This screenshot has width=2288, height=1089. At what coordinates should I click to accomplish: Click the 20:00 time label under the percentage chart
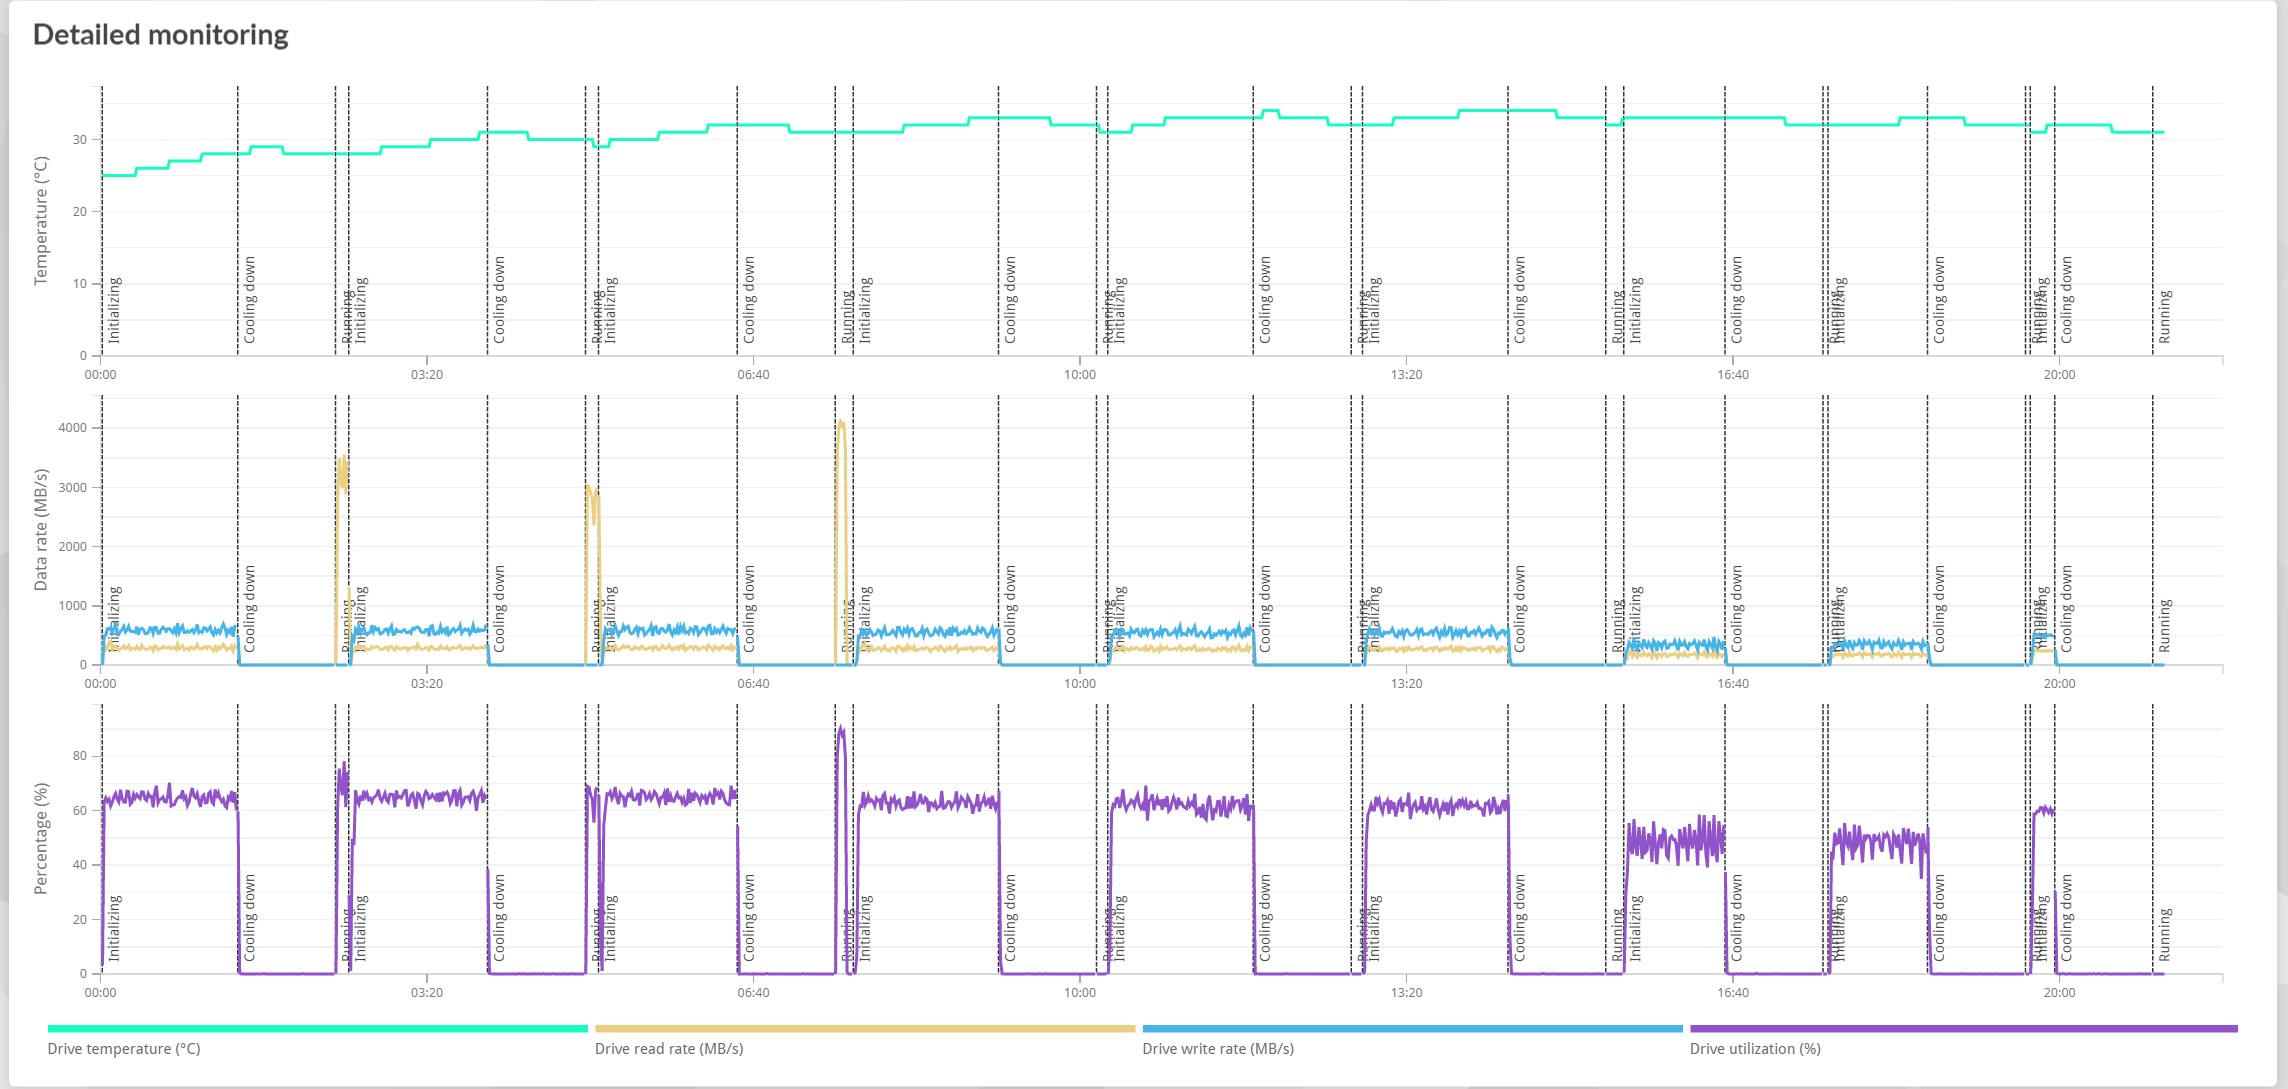2059,993
